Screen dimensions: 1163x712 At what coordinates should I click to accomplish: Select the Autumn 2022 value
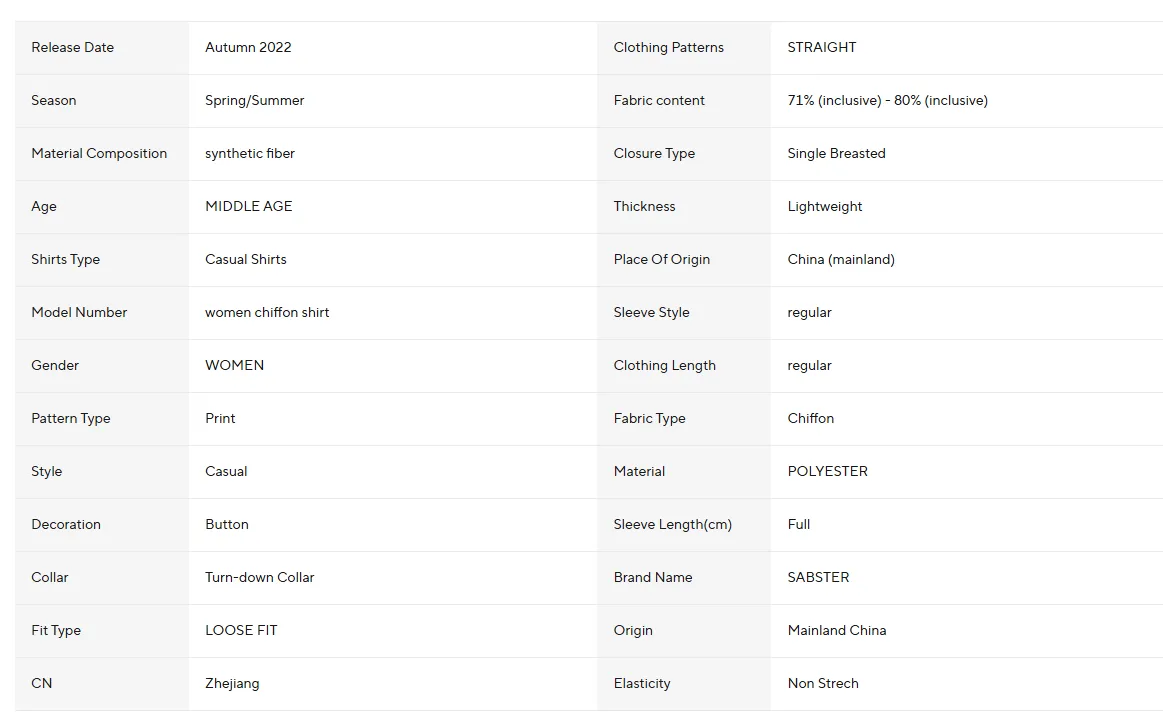click(x=248, y=47)
